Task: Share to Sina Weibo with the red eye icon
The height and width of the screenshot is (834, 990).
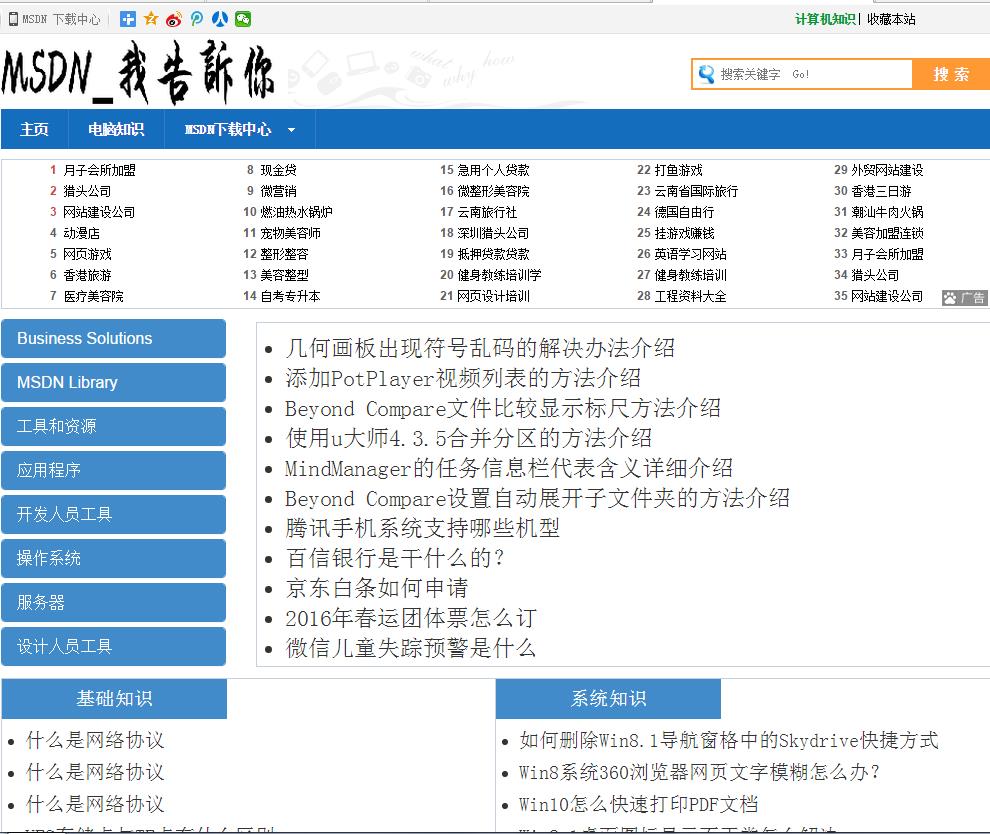Action: tap(174, 20)
